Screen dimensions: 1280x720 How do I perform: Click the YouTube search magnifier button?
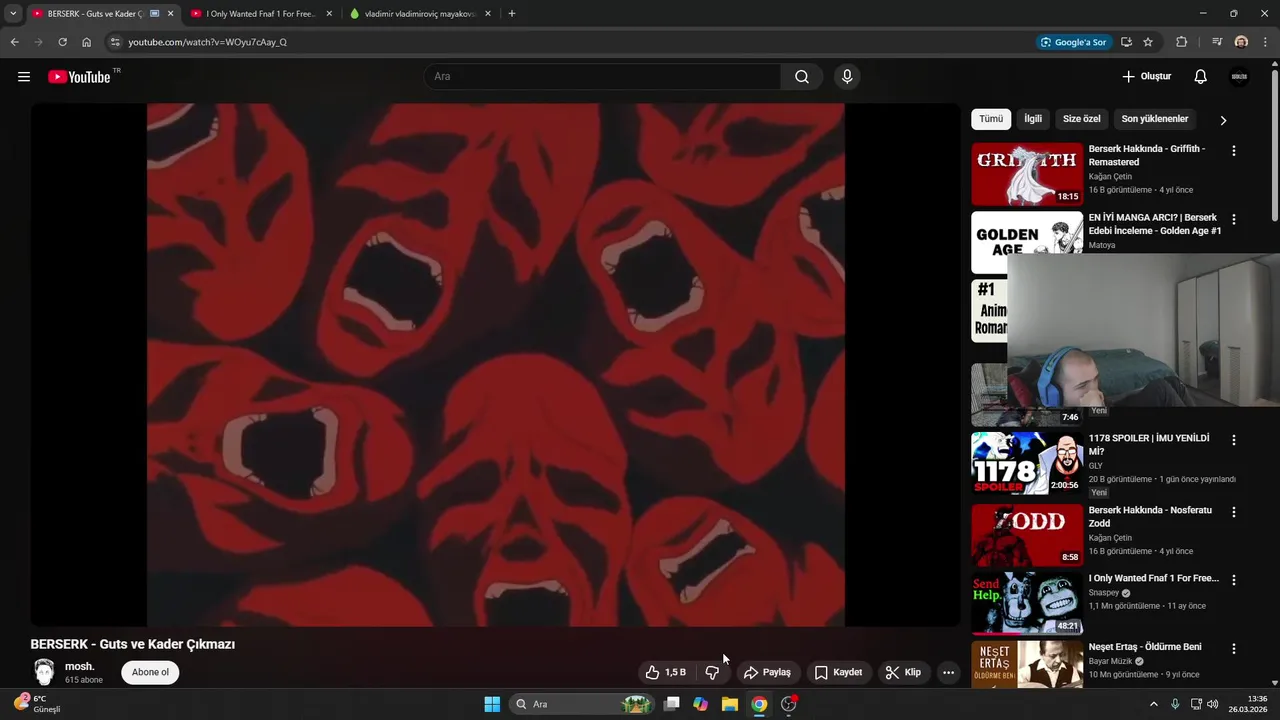coord(802,77)
